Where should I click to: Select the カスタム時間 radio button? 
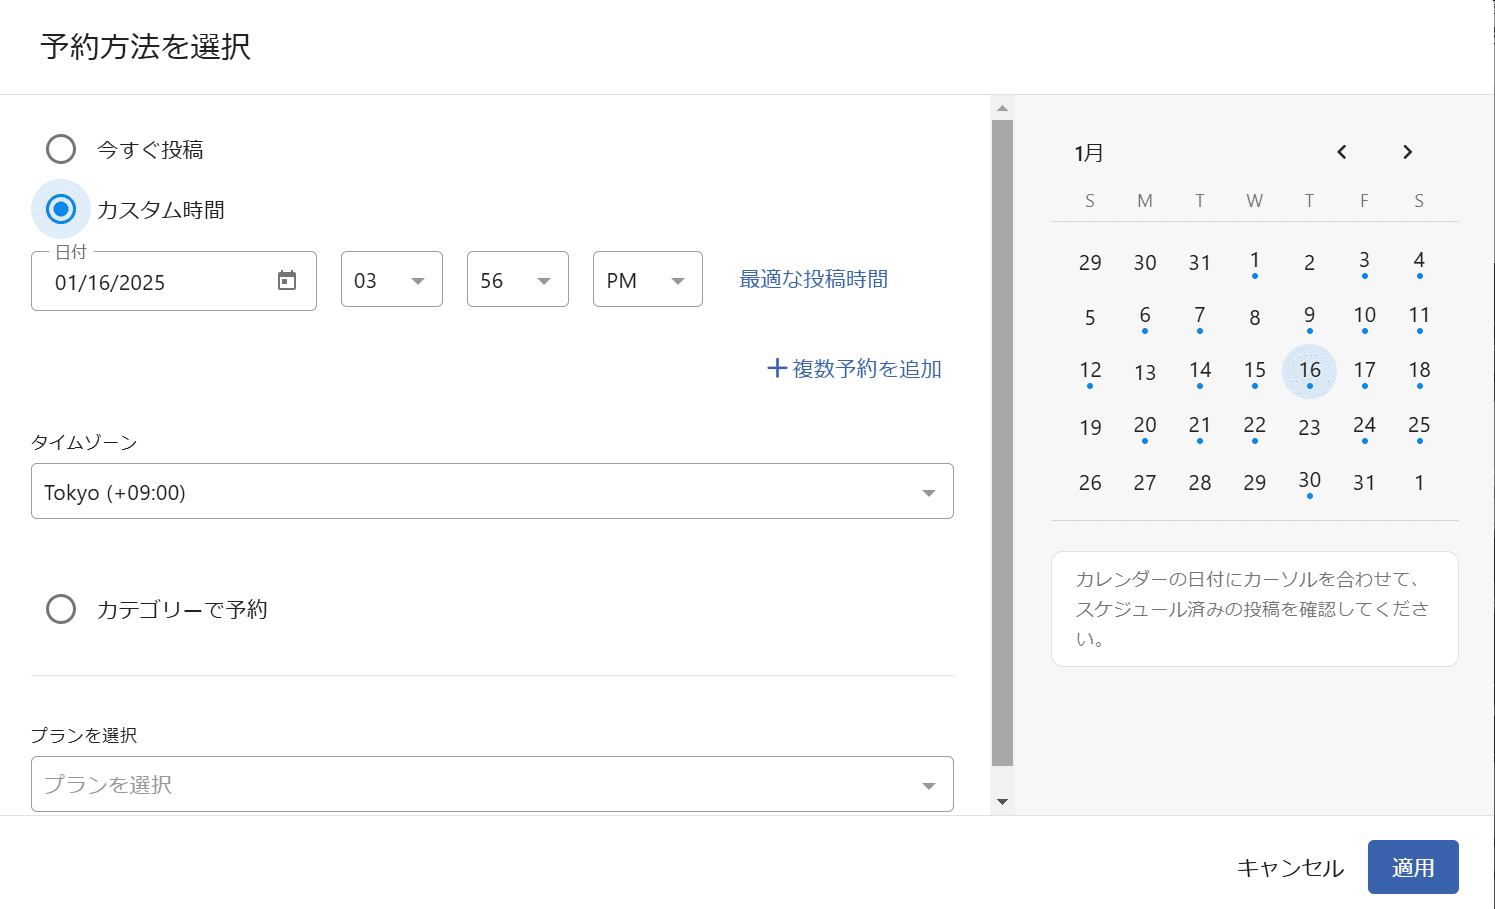tap(61, 209)
